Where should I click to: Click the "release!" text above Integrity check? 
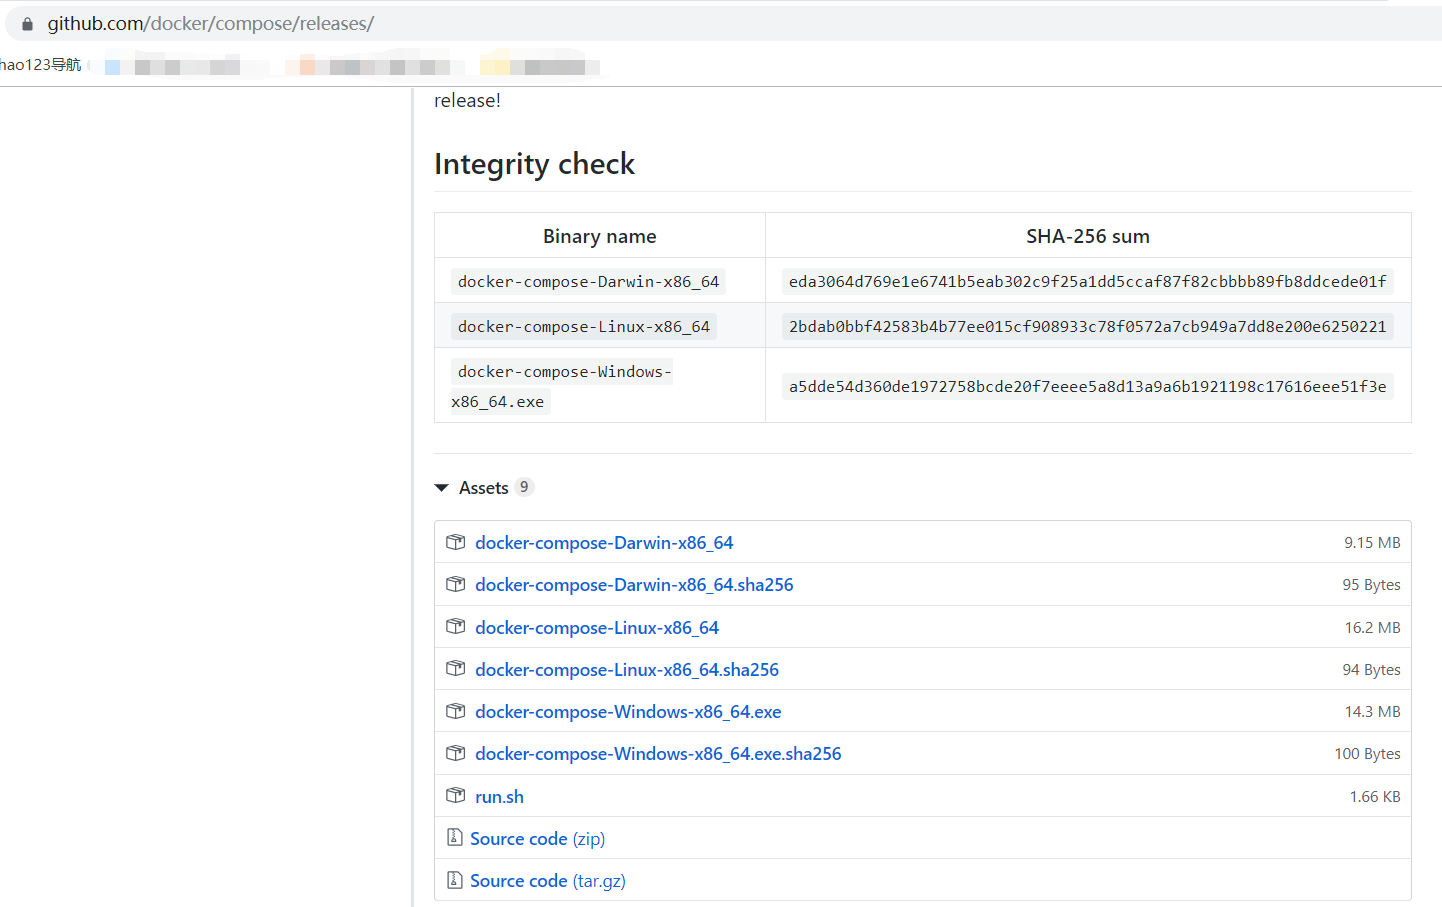click(x=467, y=100)
